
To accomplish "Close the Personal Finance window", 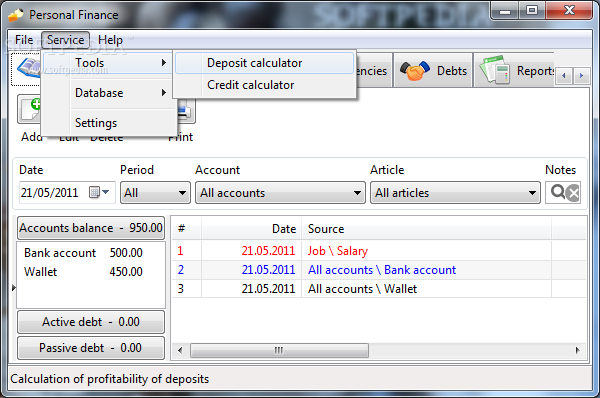I will point(569,10).
